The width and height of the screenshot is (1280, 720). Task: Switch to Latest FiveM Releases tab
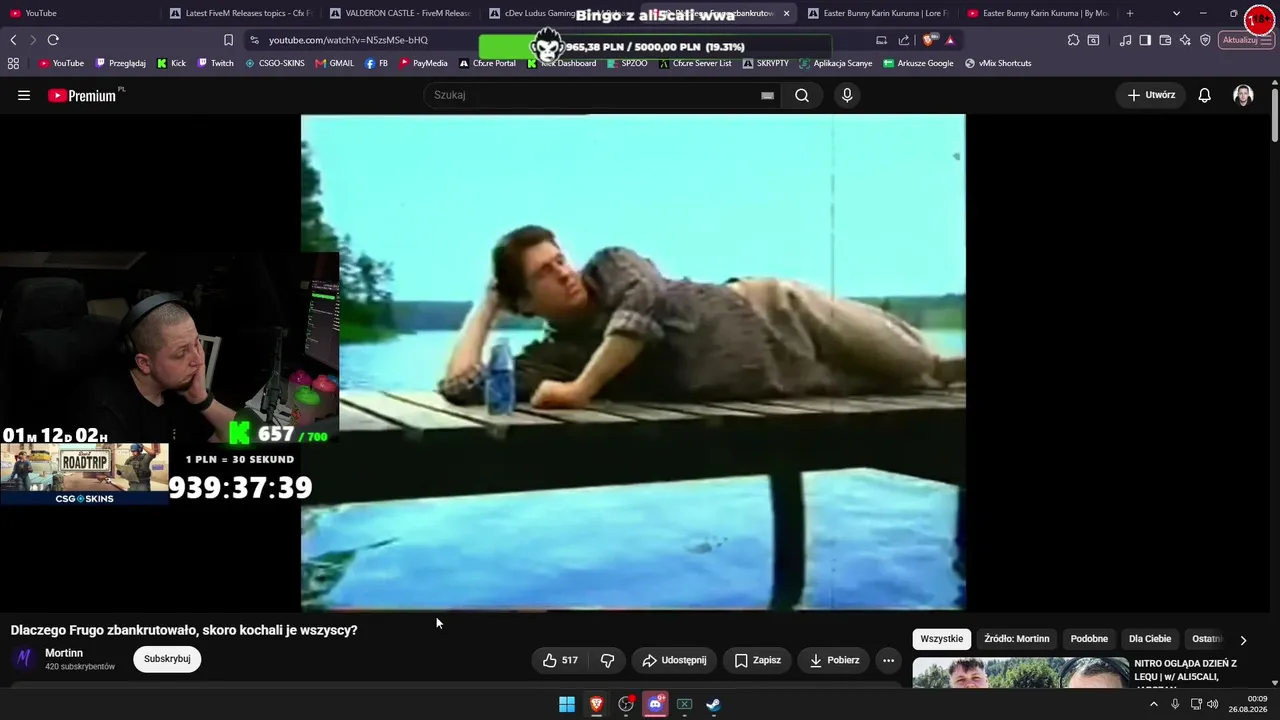240,13
